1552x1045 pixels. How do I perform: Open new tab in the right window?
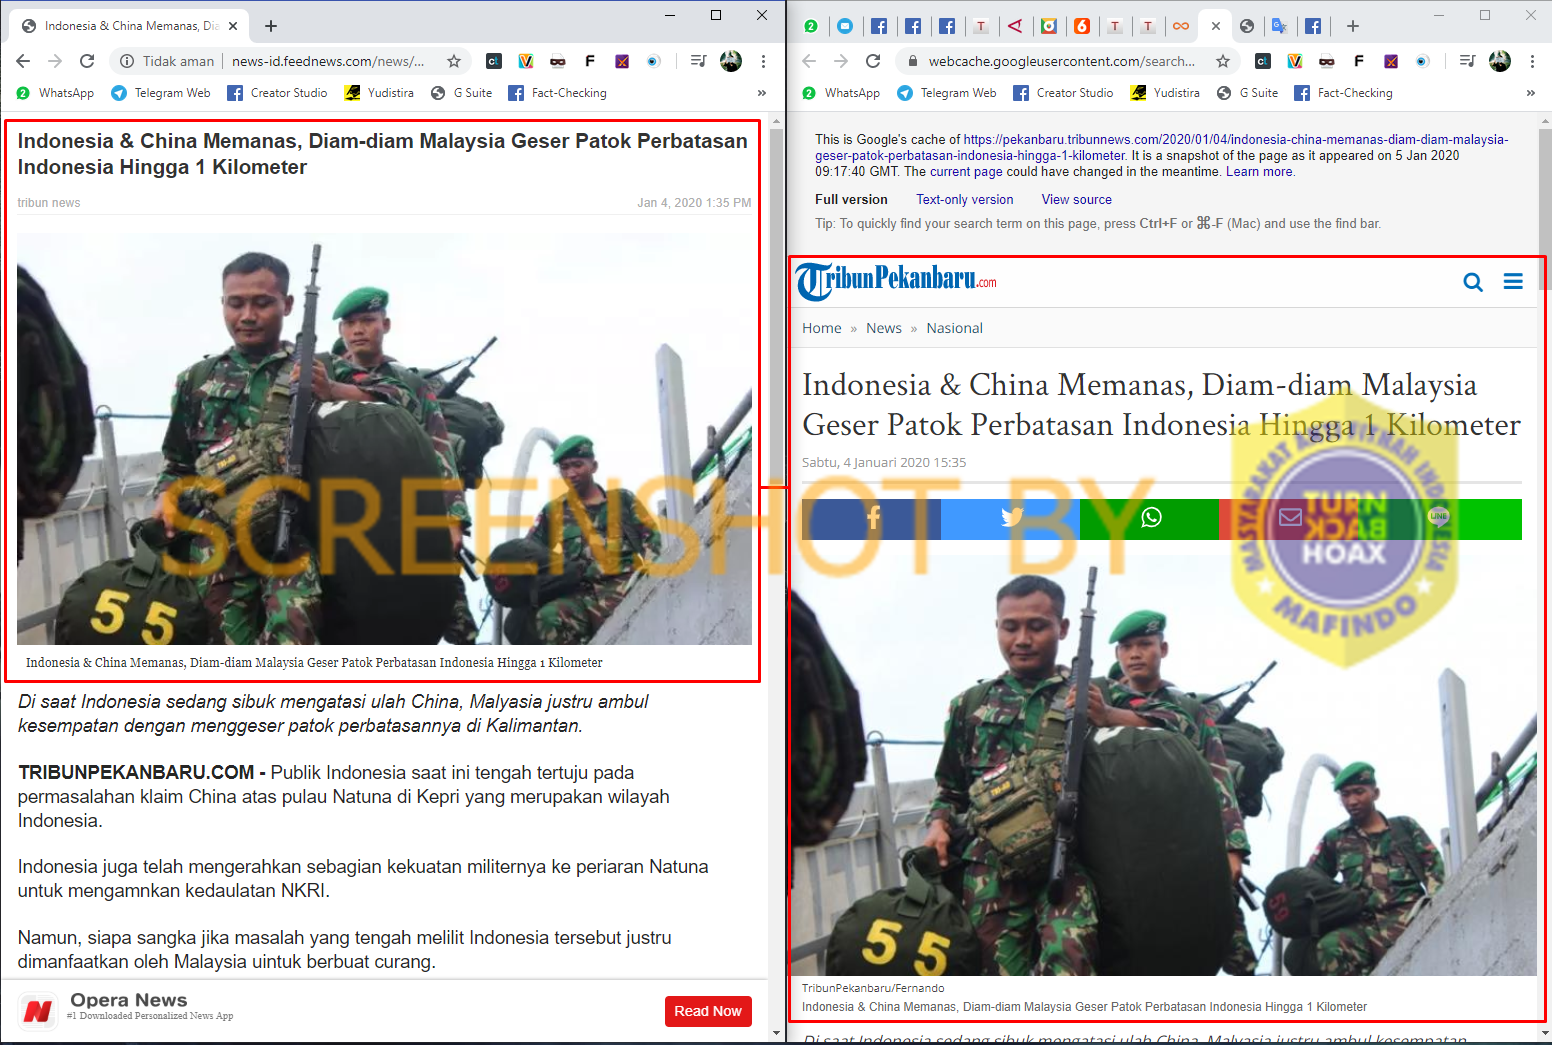(x=1353, y=26)
